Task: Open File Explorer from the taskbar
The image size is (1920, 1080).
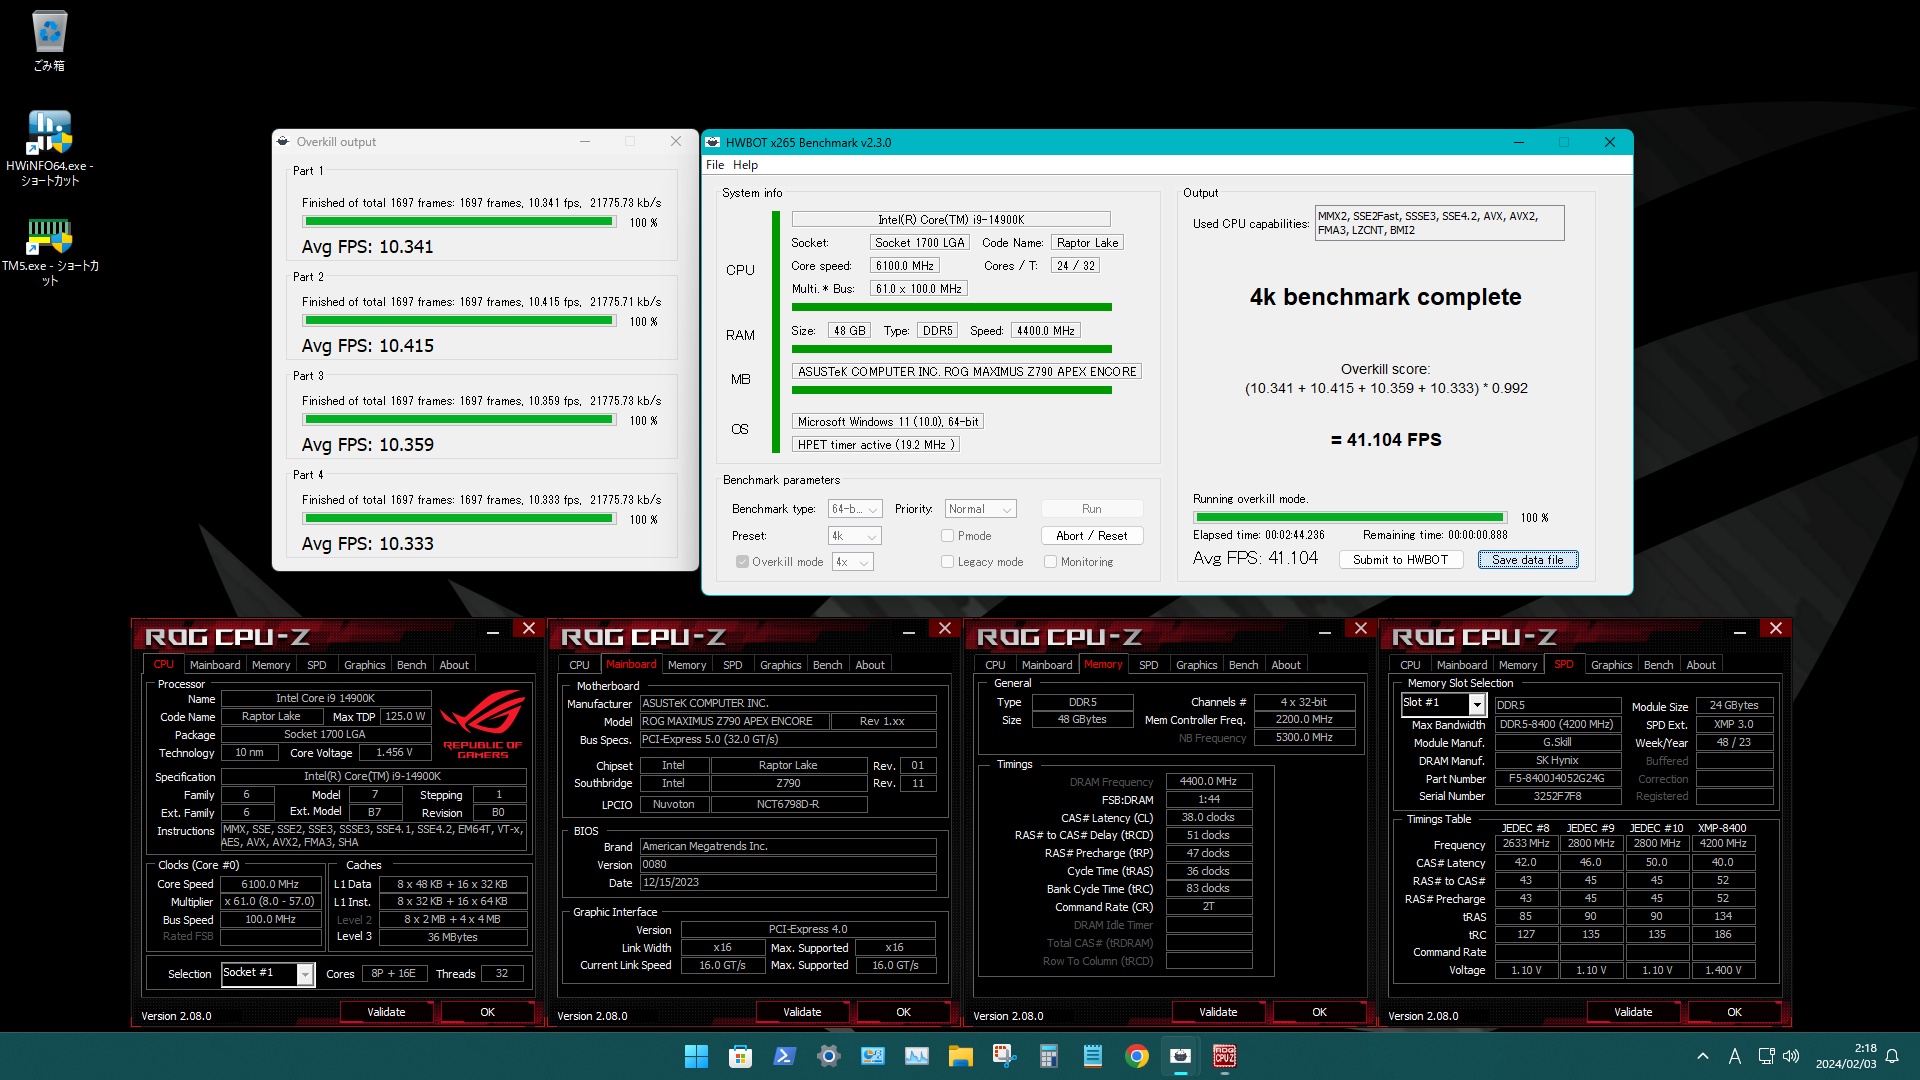Action: point(960,1056)
